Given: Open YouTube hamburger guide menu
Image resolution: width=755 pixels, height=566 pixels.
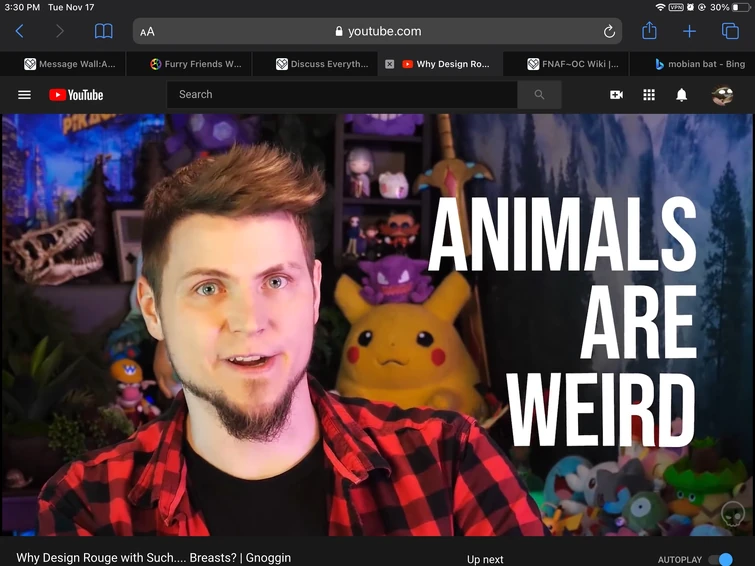Looking at the screenshot, I should pyautogui.click(x=24, y=95).
